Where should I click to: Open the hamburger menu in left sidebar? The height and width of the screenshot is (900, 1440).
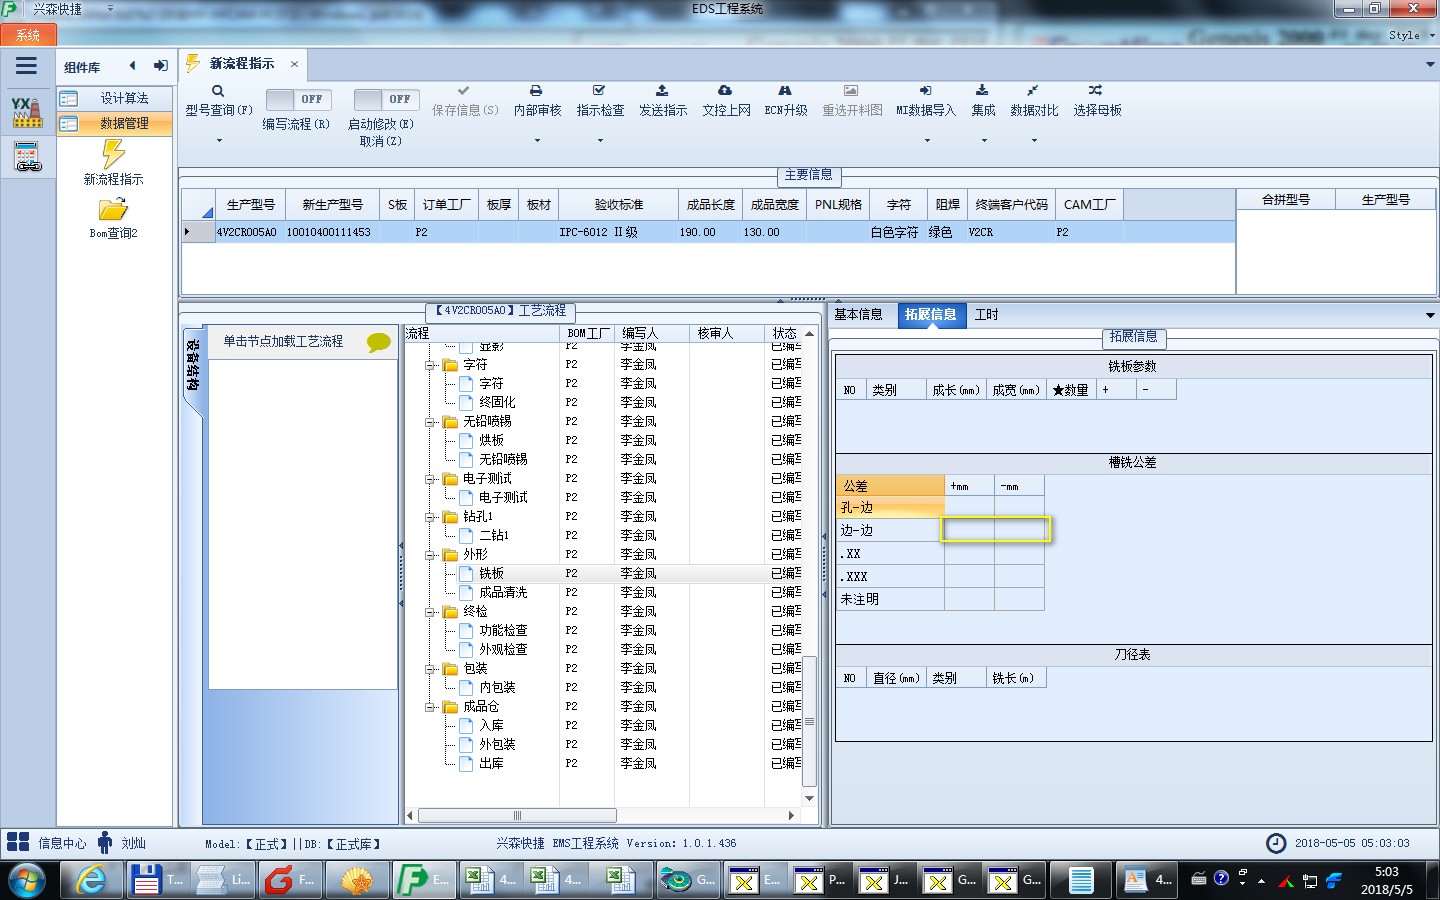pos(27,66)
